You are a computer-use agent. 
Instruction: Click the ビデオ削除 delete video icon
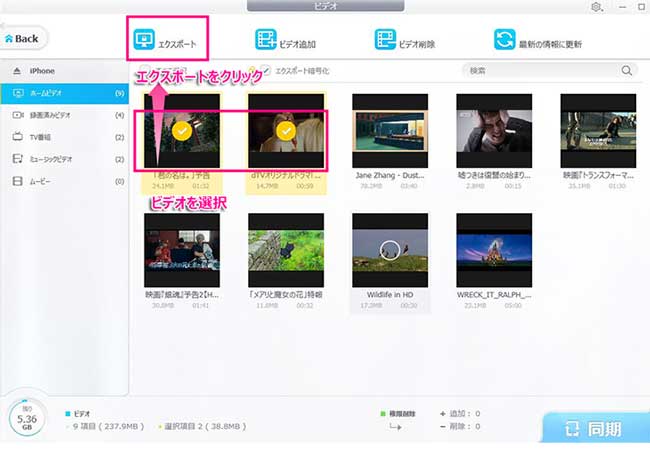click(x=385, y=39)
